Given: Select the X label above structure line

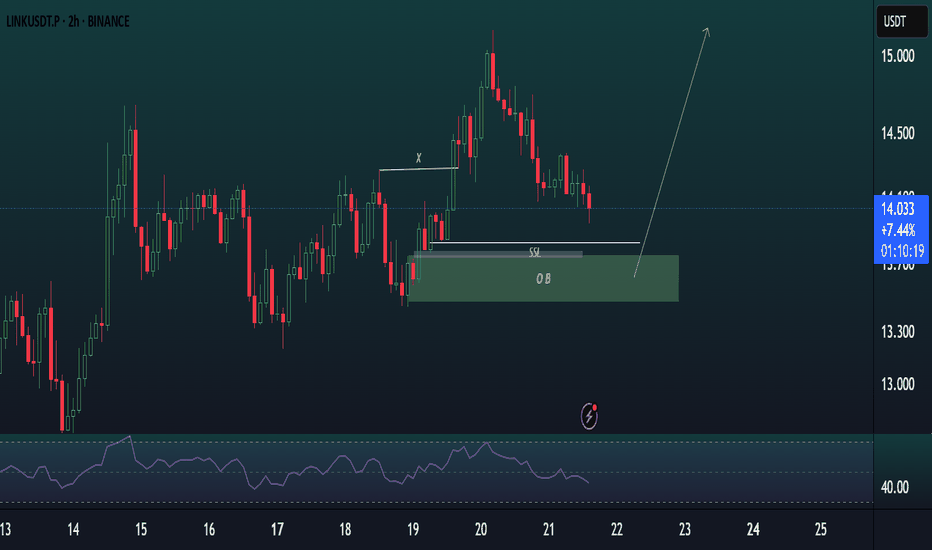Looking at the screenshot, I should pyautogui.click(x=418, y=158).
